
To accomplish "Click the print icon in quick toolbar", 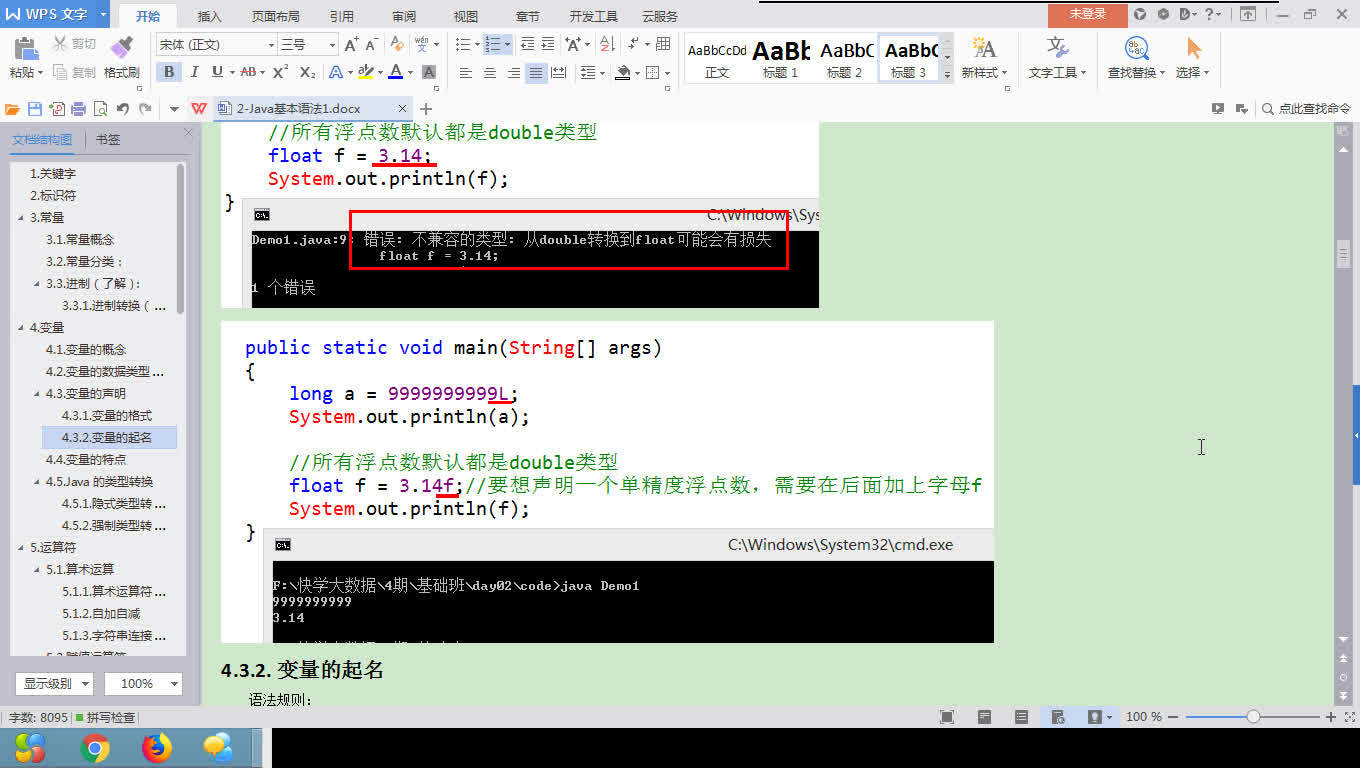I will [79, 109].
